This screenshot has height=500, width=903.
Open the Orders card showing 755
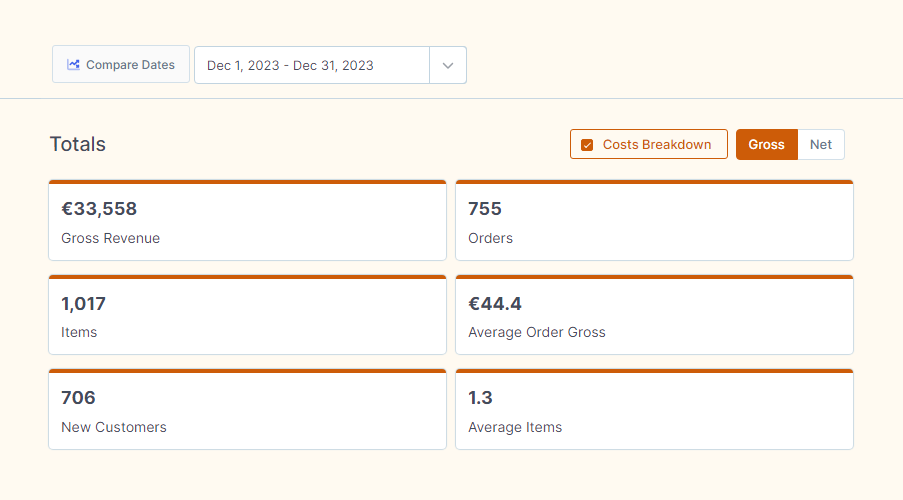tap(654, 220)
